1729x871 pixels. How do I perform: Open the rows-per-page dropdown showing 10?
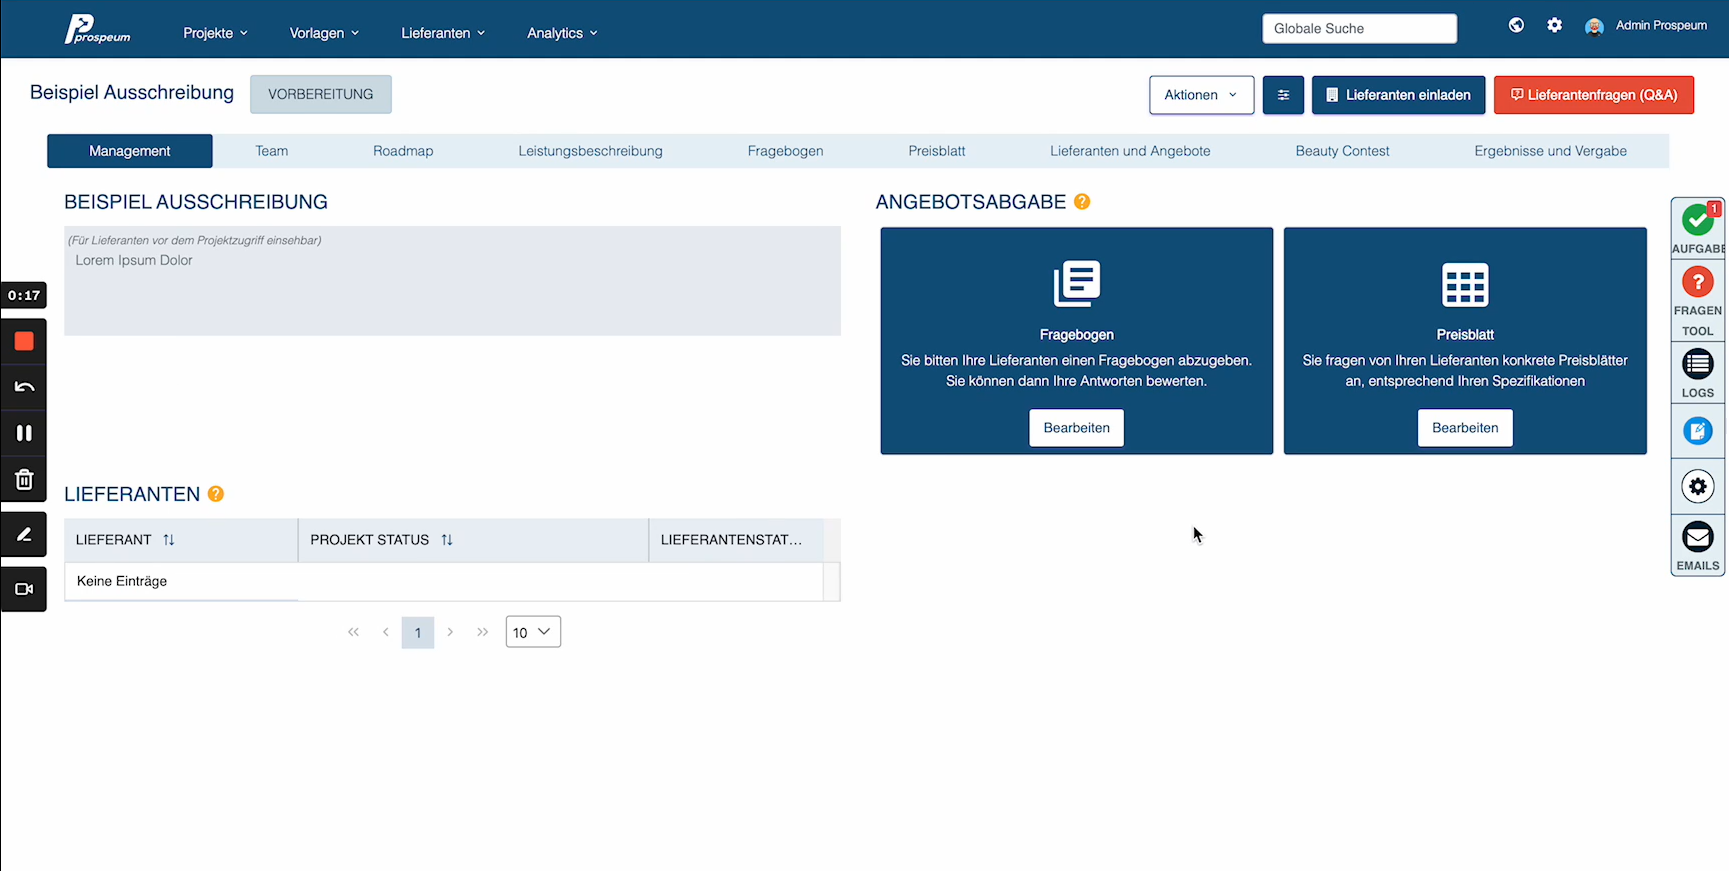[x=533, y=632]
